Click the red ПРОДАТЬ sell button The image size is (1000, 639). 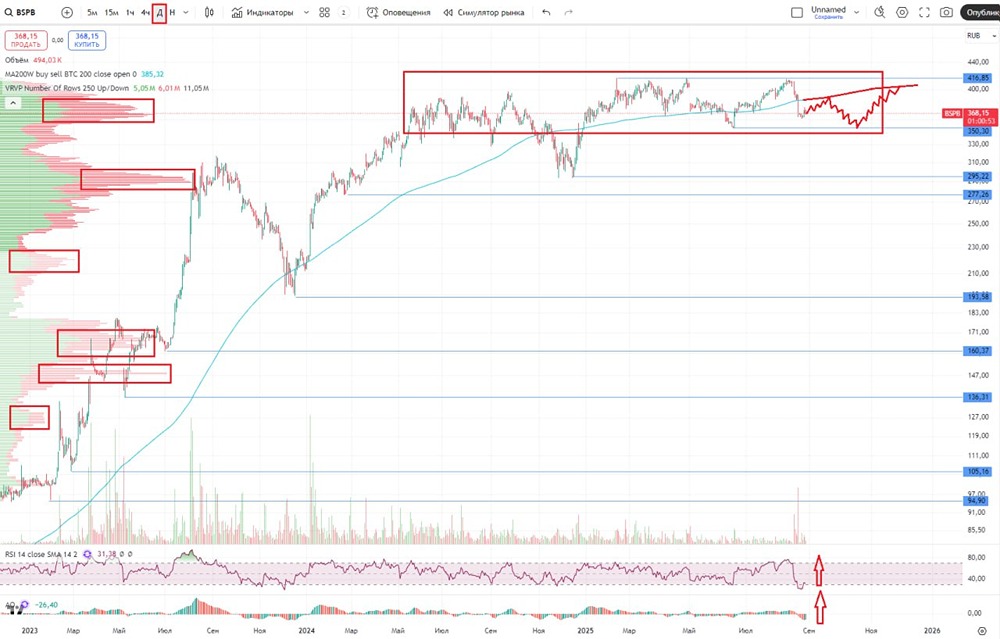pyautogui.click(x=26, y=40)
